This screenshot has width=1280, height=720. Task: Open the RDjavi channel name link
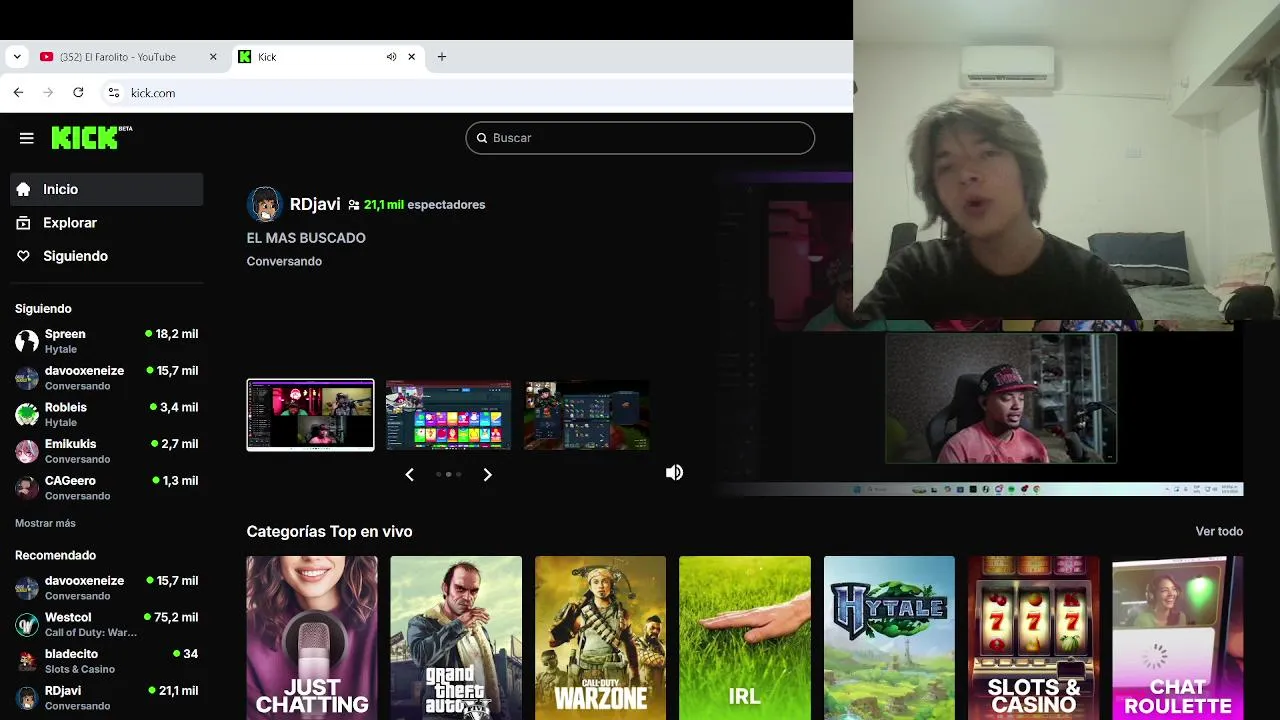point(315,204)
